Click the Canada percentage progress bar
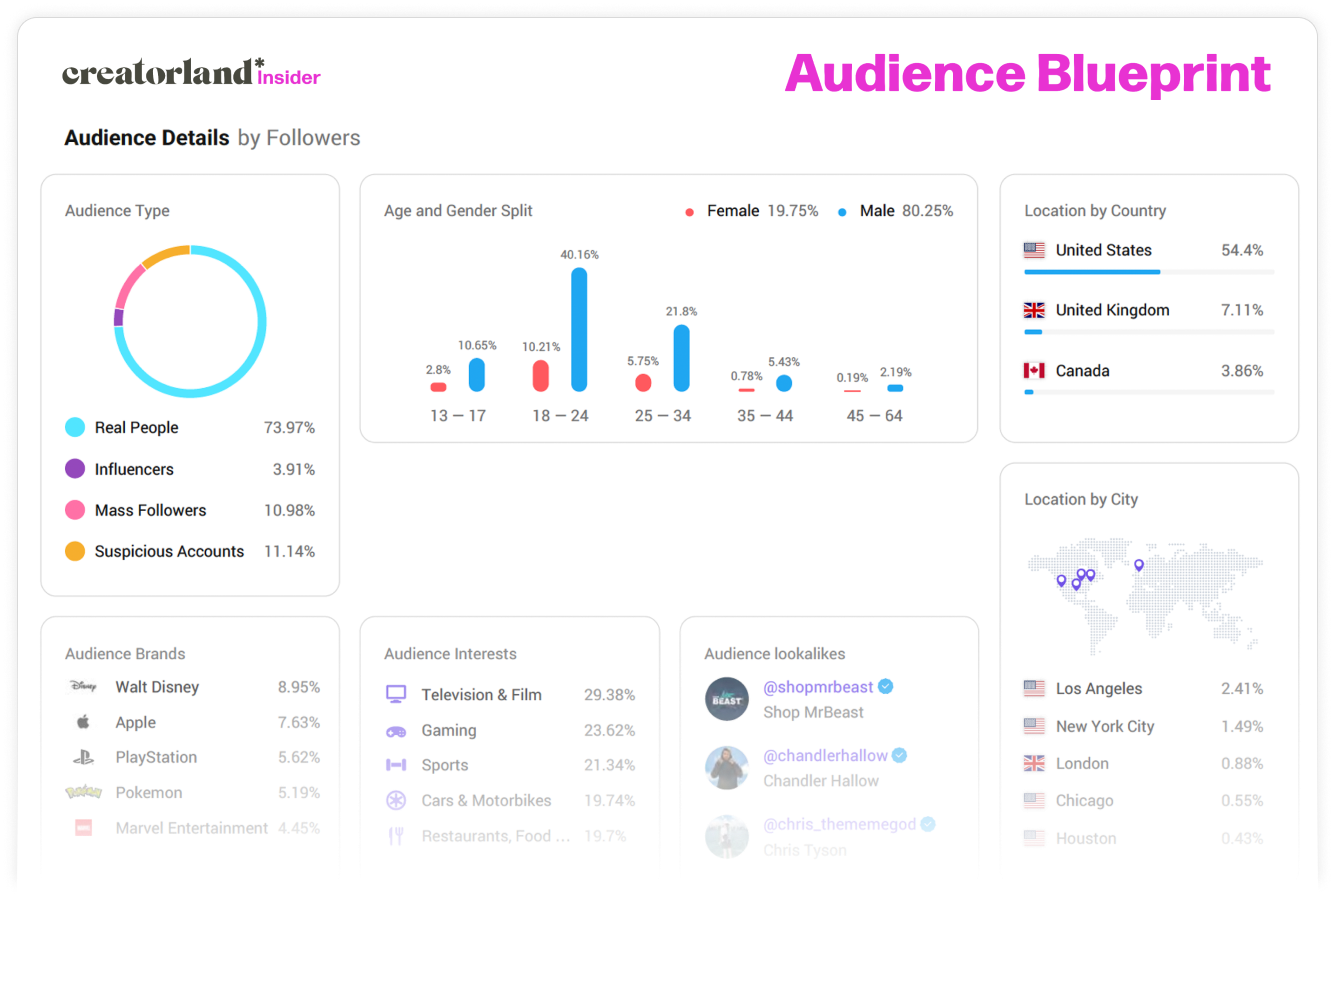 point(1149,392)
